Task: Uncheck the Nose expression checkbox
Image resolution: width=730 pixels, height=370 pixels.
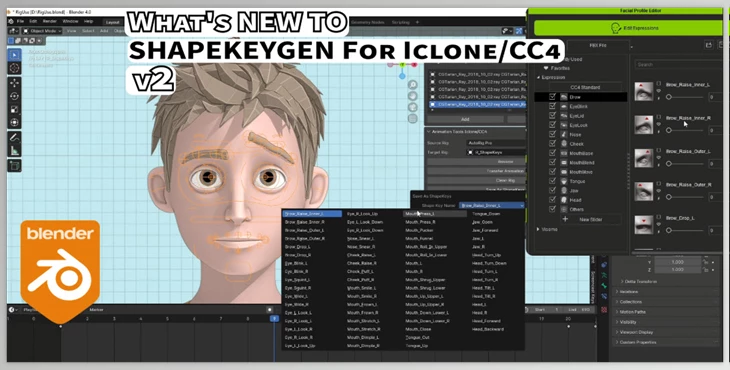Action: pyautogui.click(x=552, y=135)
